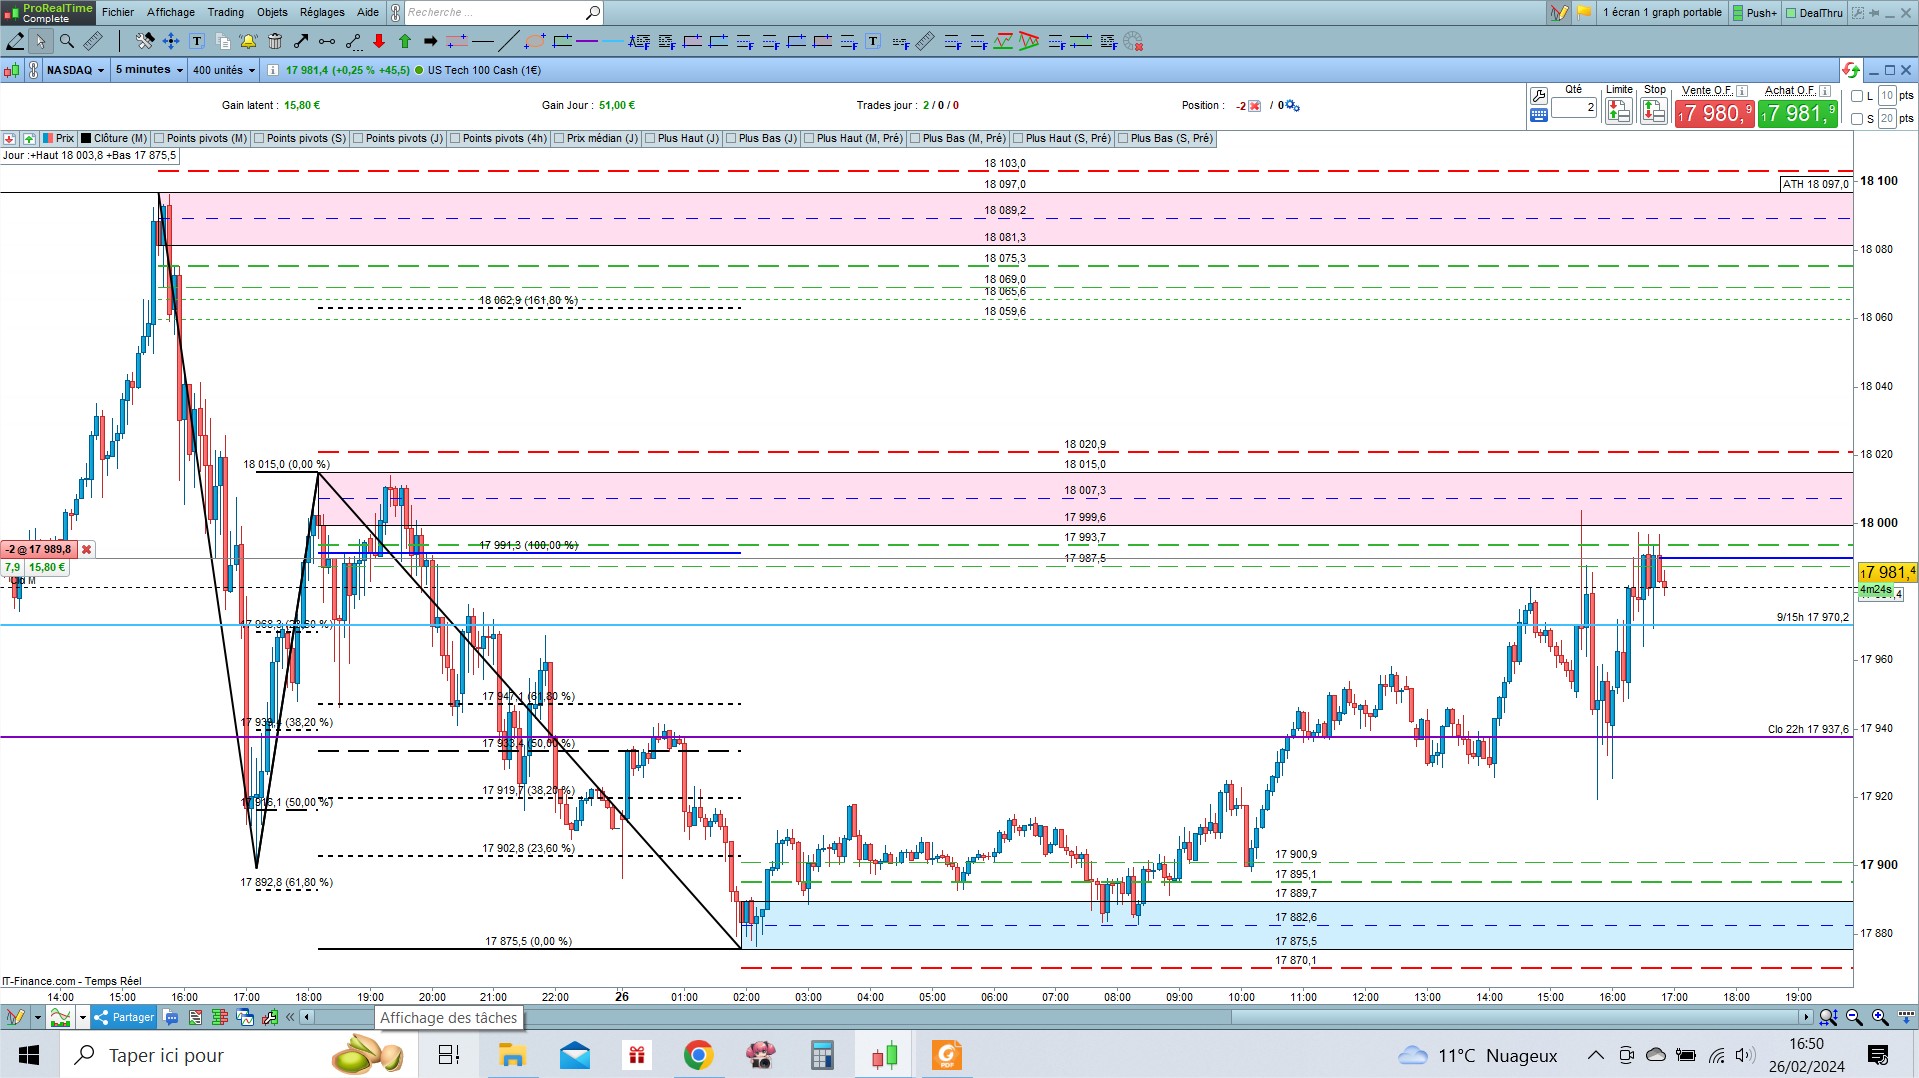Viewport: 1919px width, 1078px height.
Task: Click the chart refresh arrows icon
Action: [x=1851, y=70]
